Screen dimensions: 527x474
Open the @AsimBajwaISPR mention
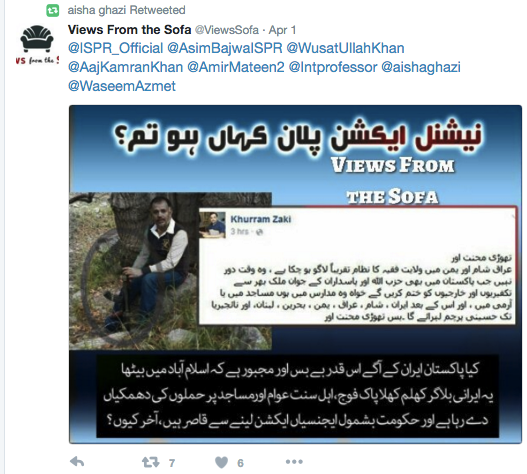[x=225, y=48]
